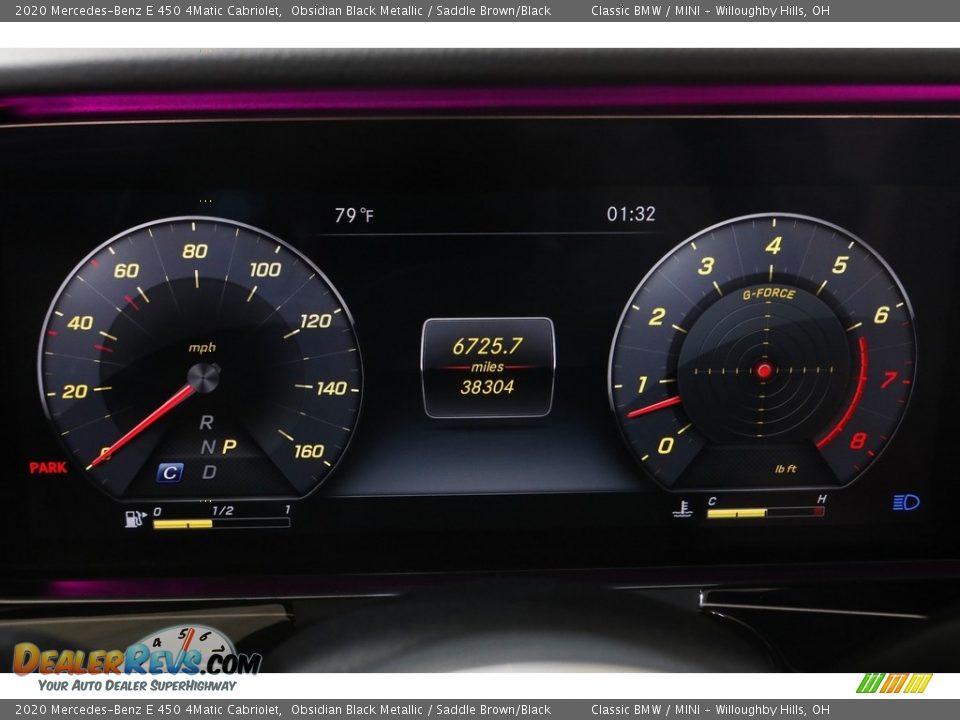Click the fuel level gauge bar
The height and width of the screenshot is (720, 960).
tap(221, 523)
